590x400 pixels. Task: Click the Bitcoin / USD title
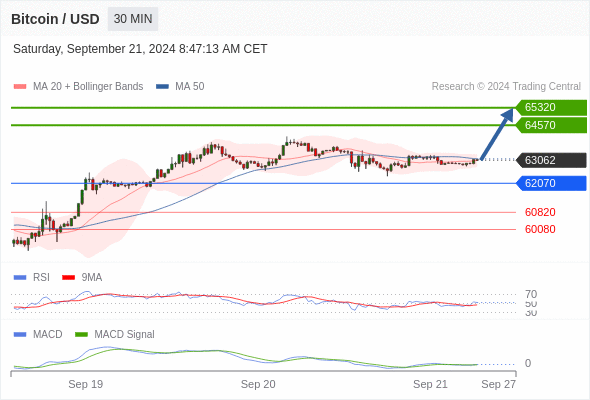click(x=55, y=19)
